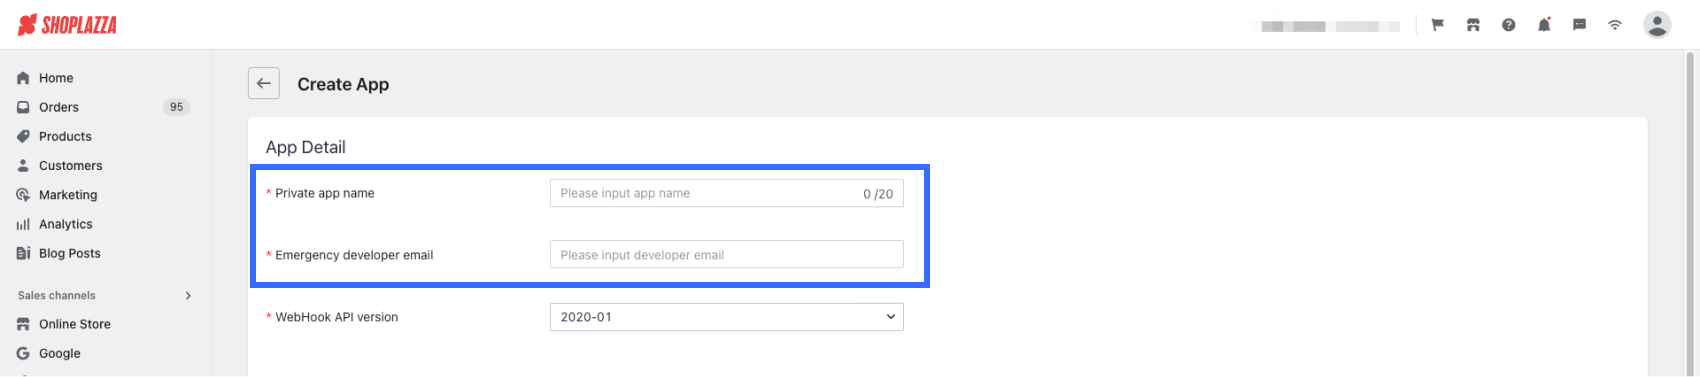The width and height of the screenshot is (1700, 377).
Task: Open the WebHook API version dropdown
Action: coord(727,317)
